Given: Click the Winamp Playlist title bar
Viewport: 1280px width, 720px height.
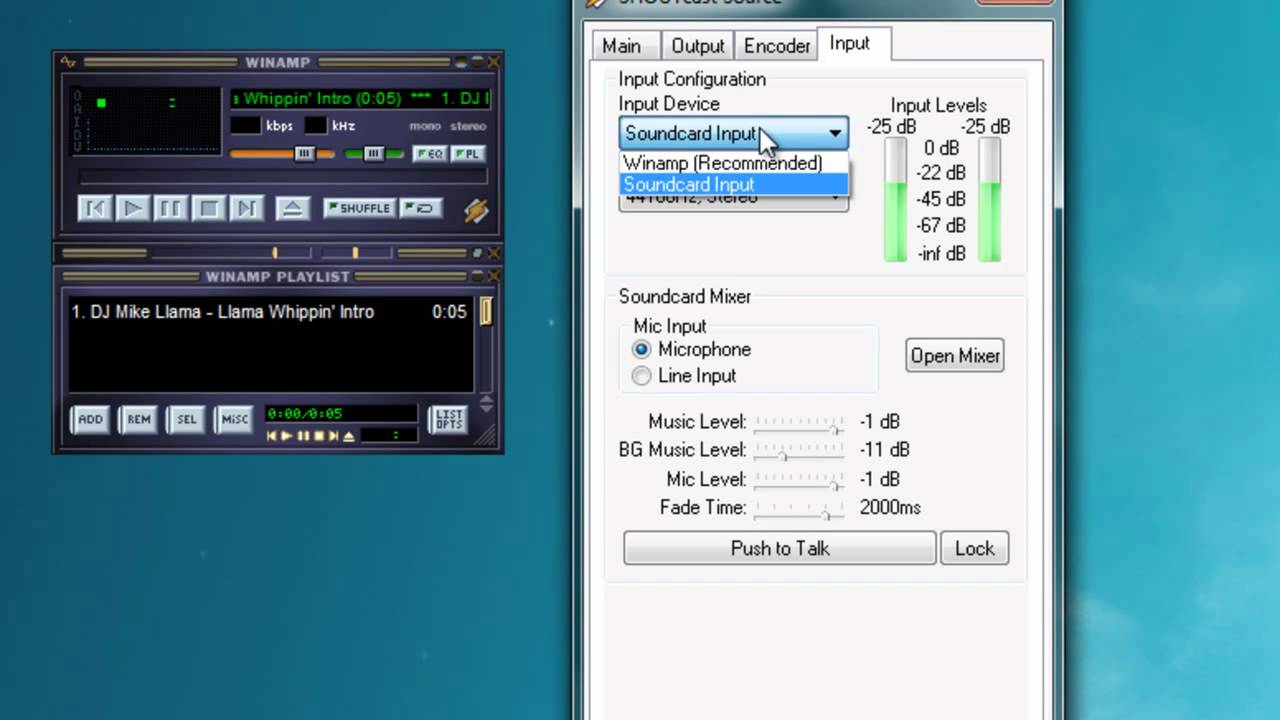Looking at the screenshot, I should point(278,277).
